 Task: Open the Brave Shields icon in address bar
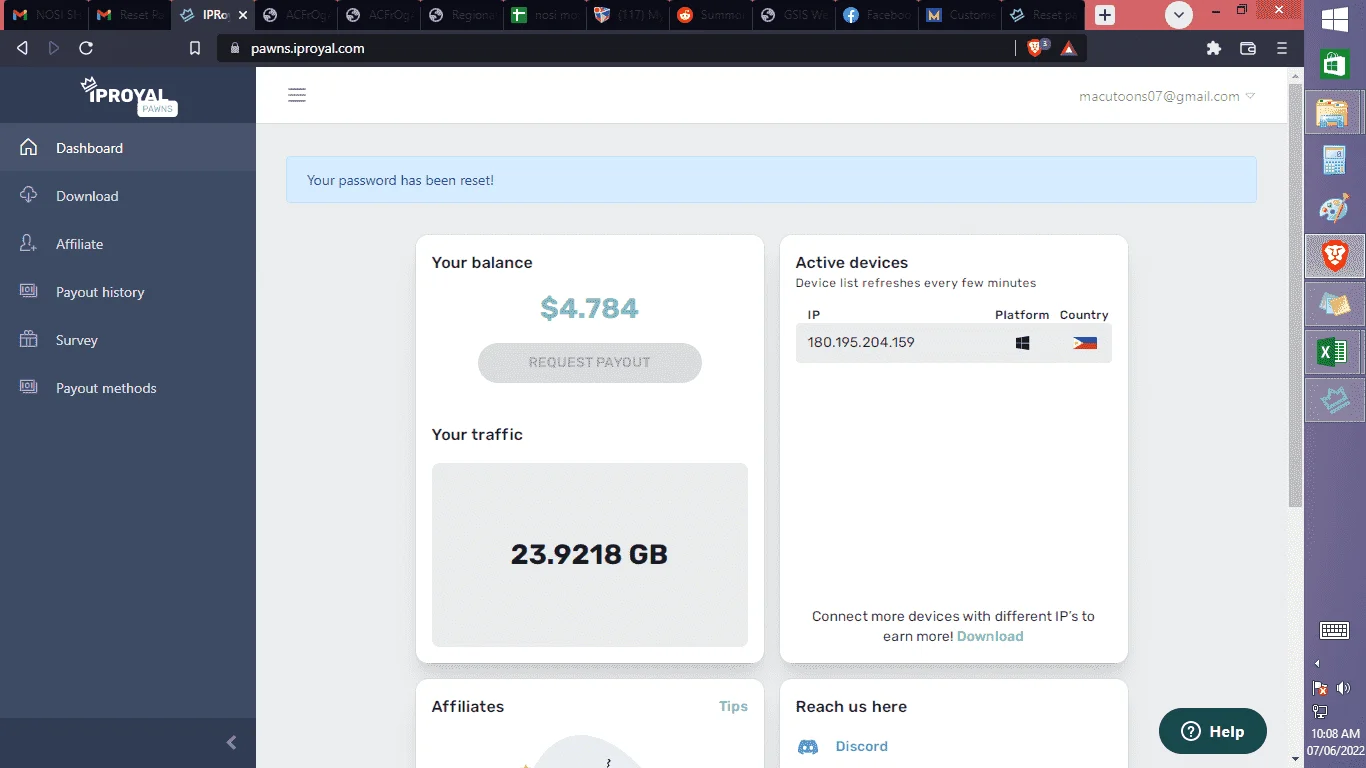coord(1037,47)
